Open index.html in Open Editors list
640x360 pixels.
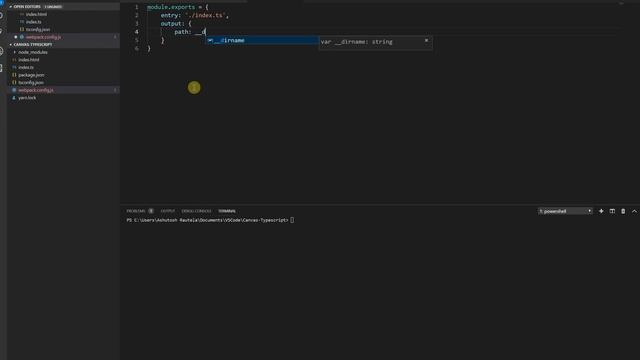36,14
